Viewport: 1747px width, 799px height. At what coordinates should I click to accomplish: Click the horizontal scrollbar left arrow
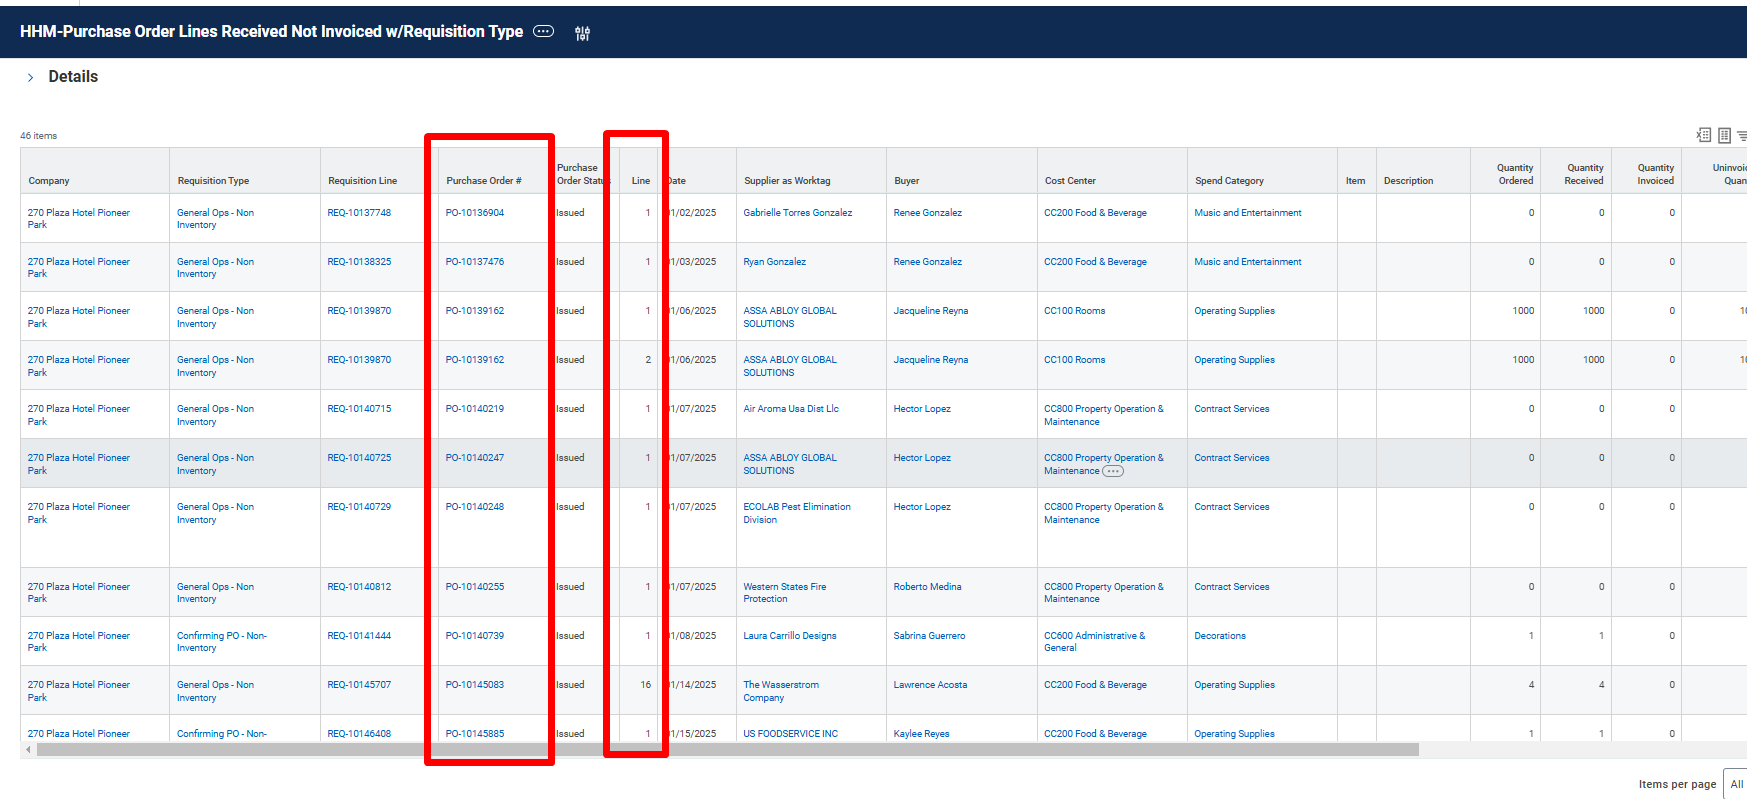click(x=28, y=749)
